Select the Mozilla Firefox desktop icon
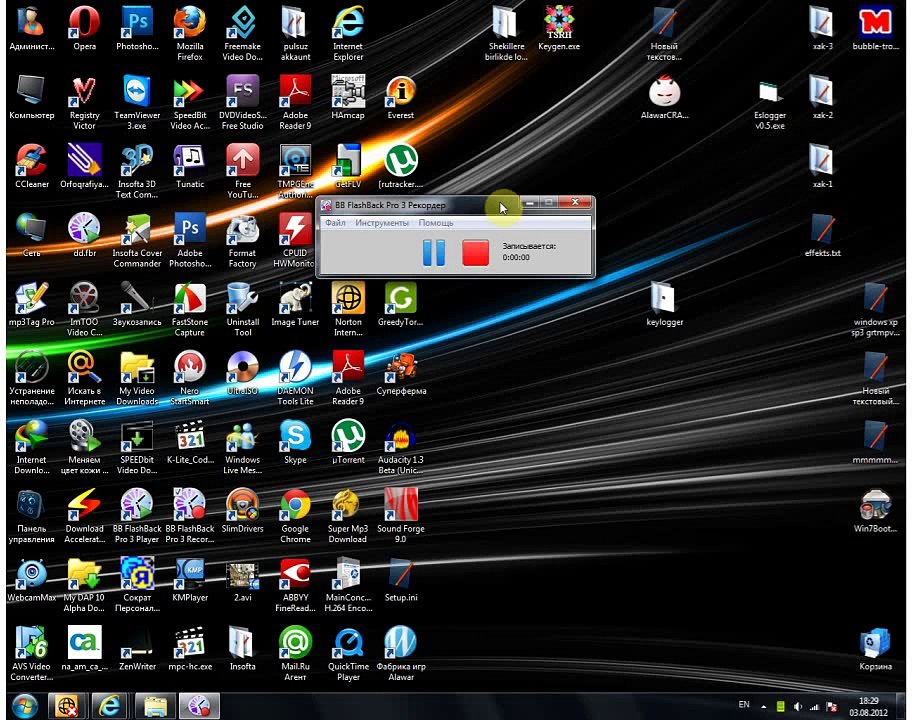 click(190, 33)
